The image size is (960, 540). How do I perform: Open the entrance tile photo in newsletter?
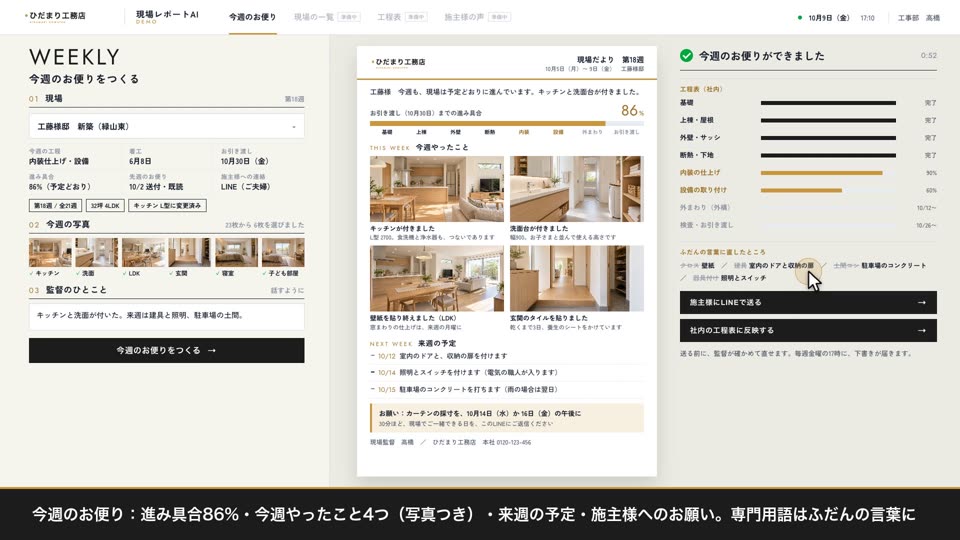point(577,279)
